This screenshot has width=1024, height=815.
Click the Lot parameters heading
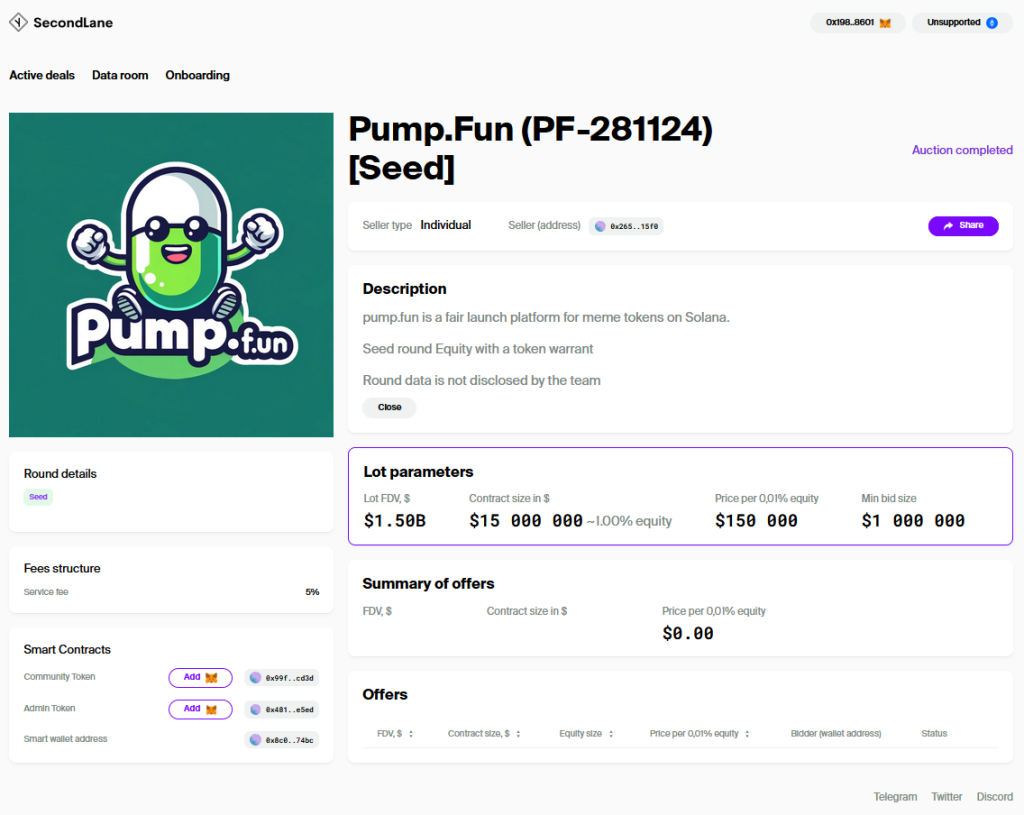pos(418,472)
